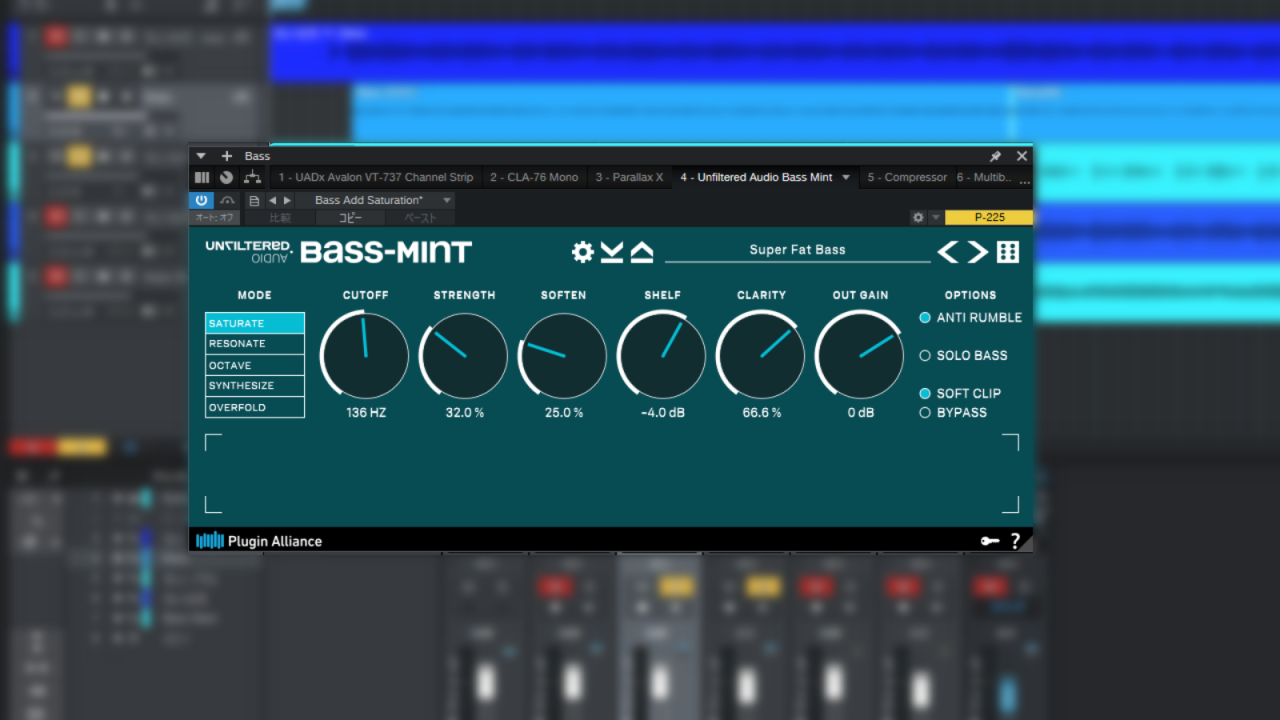The image size is (1280, 720).
Task: Step to previous host preset arrow
Action: click(x=273, y=200)
